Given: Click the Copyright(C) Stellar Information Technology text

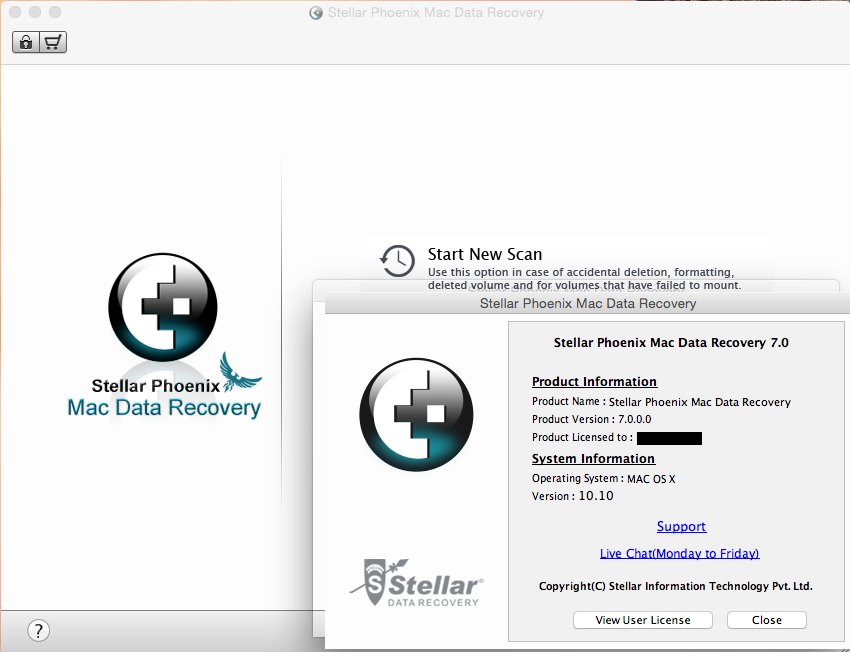Looking at the screenshot, I should pos(675,586).
